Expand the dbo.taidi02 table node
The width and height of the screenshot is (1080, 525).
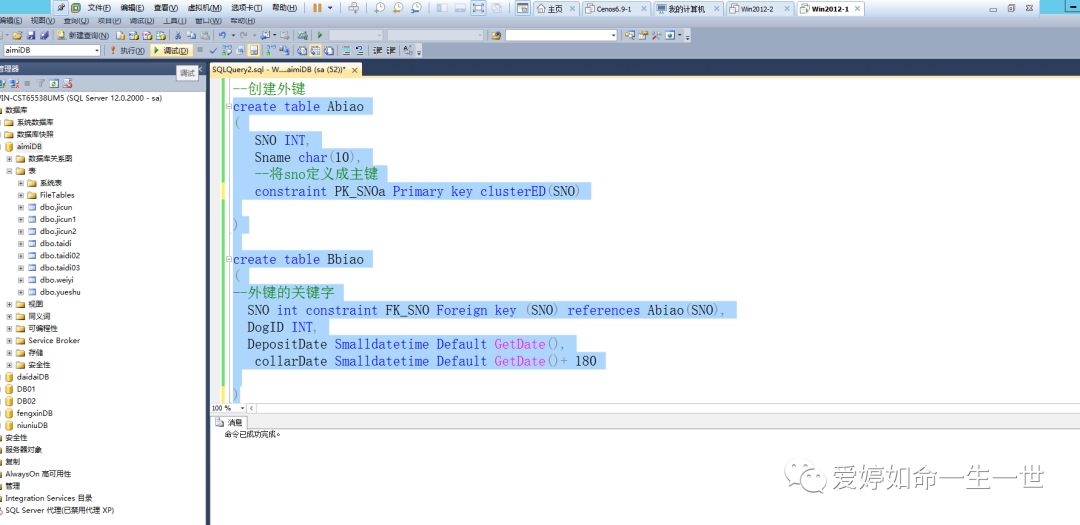coord(21,256)
